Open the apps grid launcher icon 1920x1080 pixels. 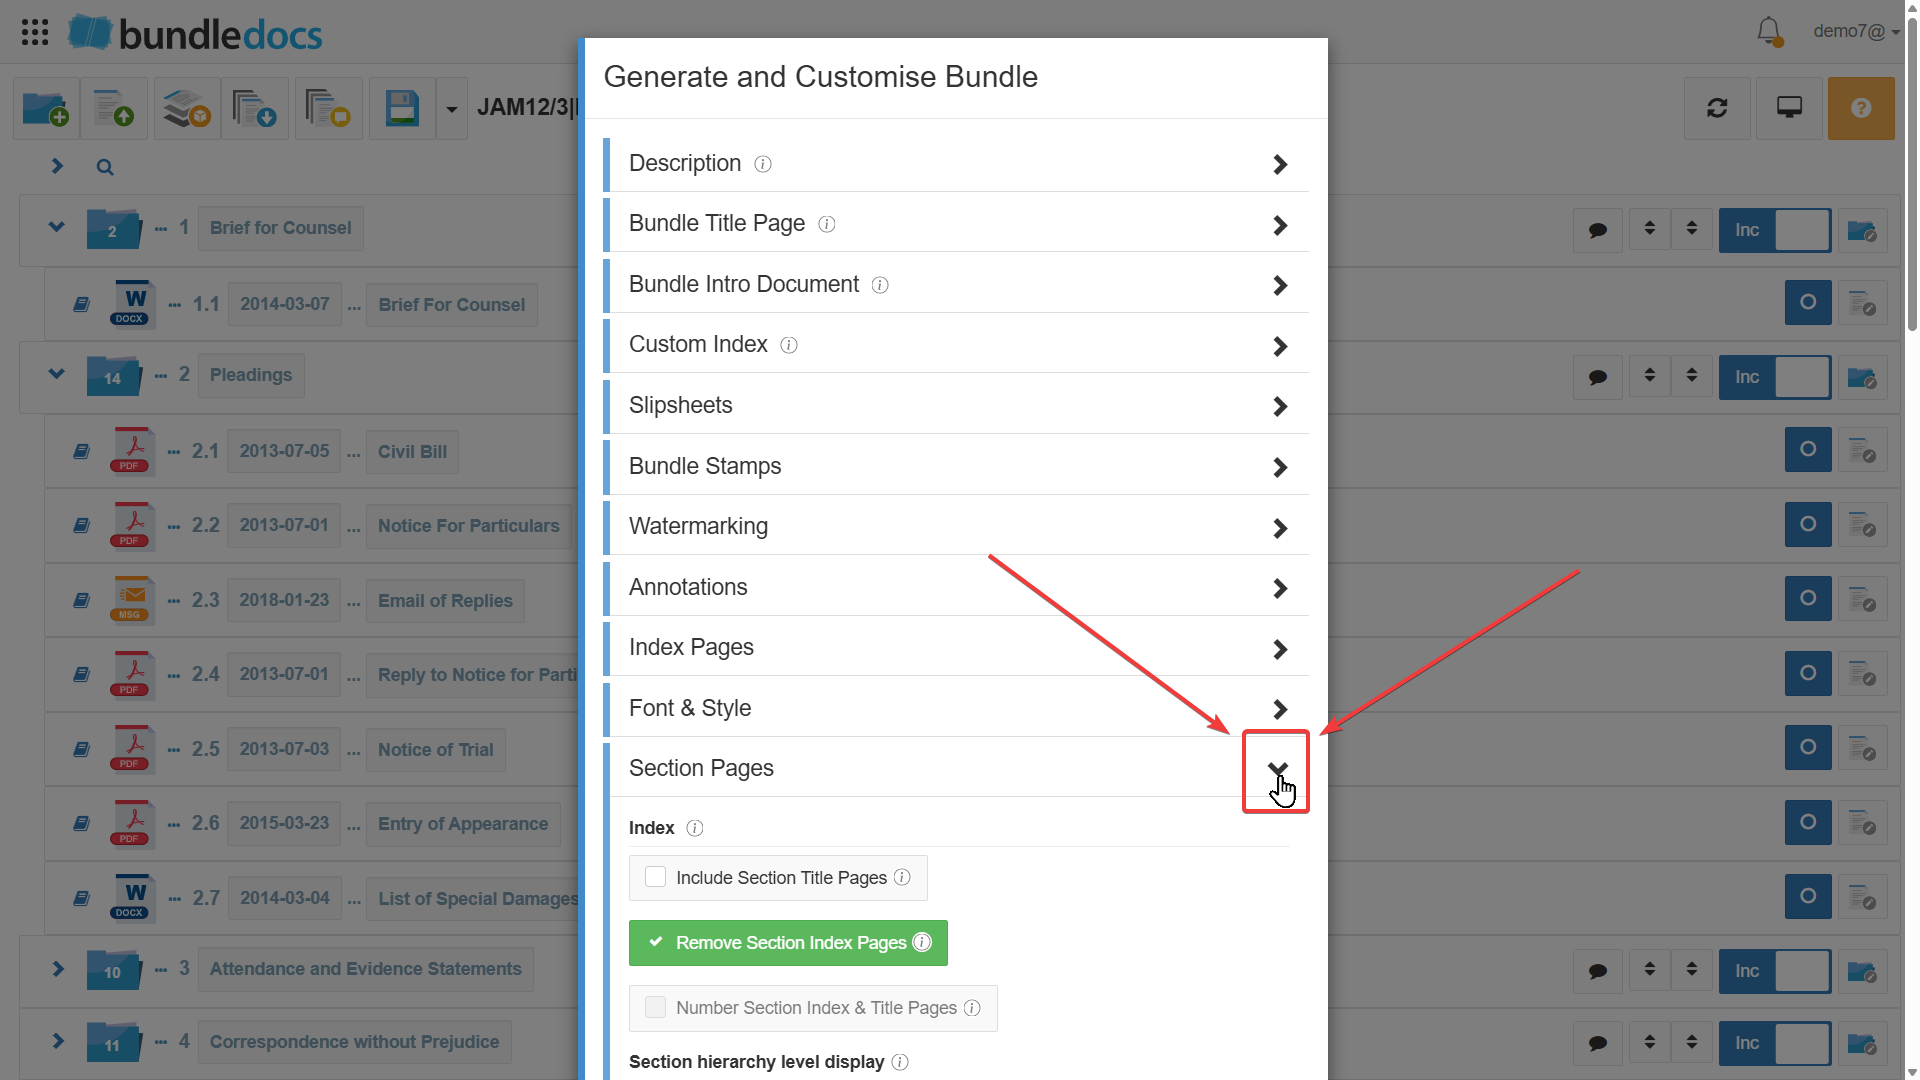(35, 32)
